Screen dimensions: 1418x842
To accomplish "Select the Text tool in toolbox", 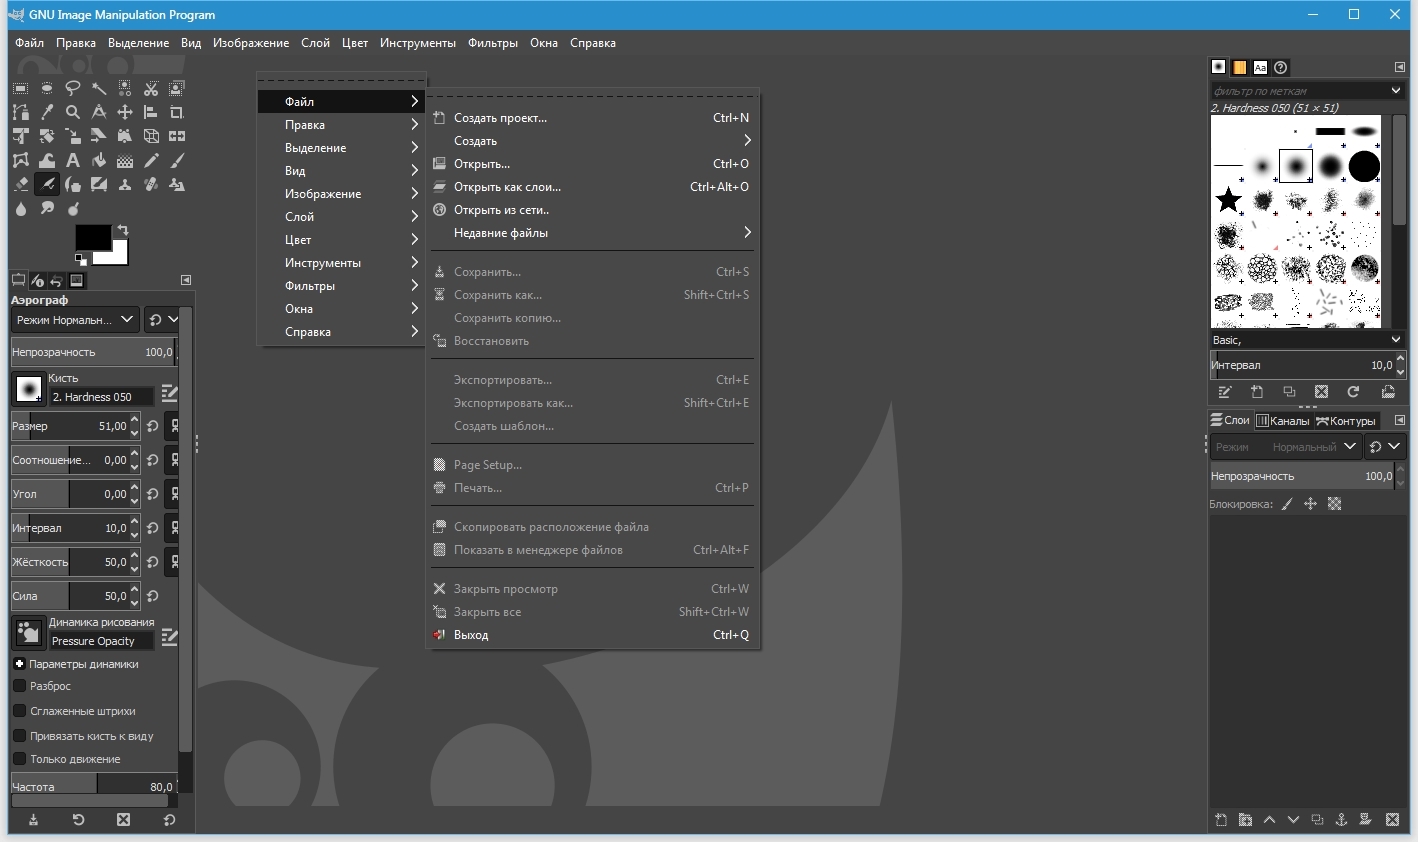I will [x=73, y=160].
